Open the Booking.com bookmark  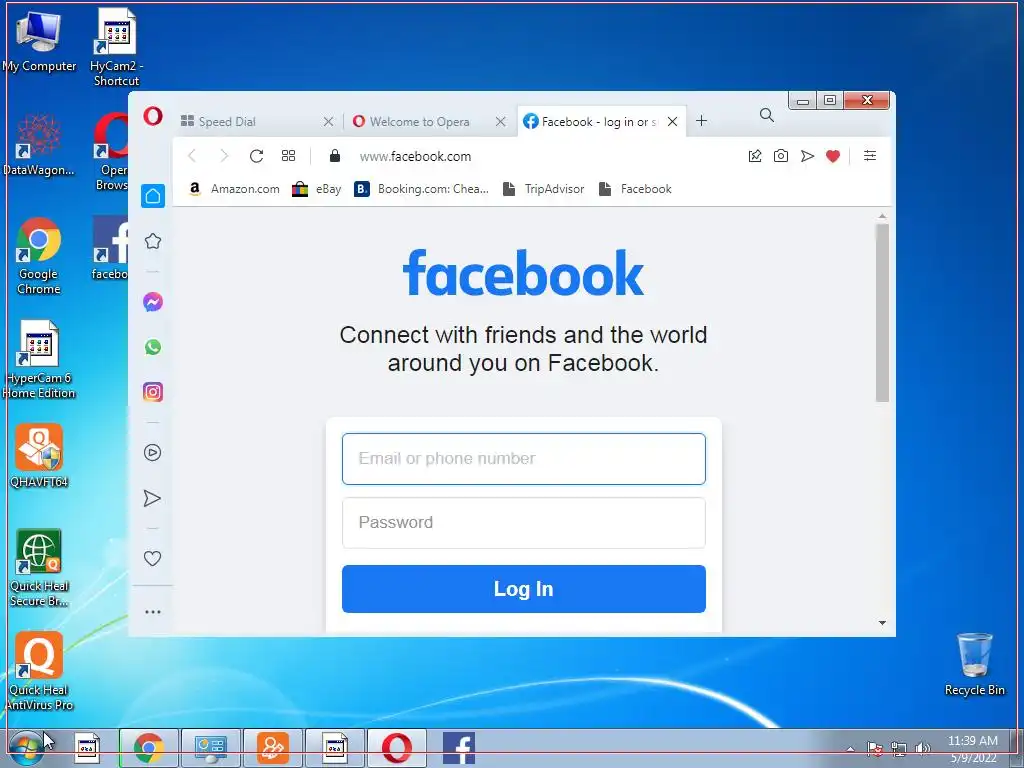pyautogui.click(x=421, y=189)
